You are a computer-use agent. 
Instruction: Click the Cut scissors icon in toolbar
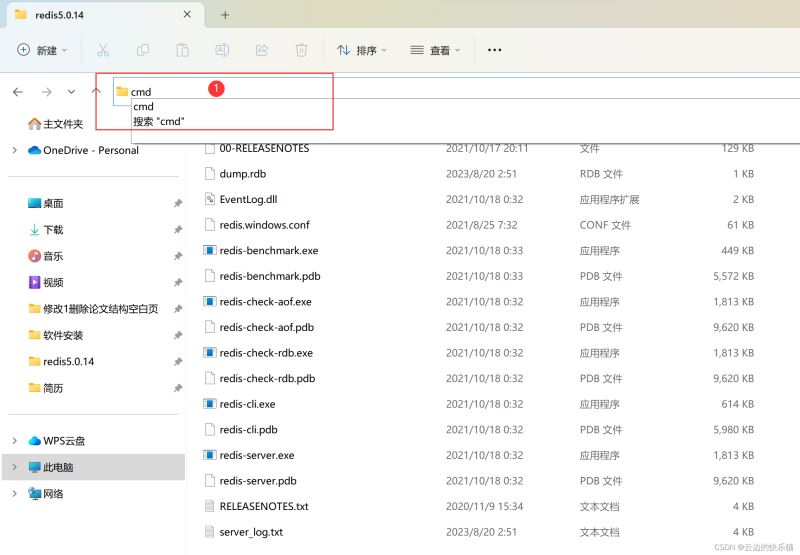103,50
